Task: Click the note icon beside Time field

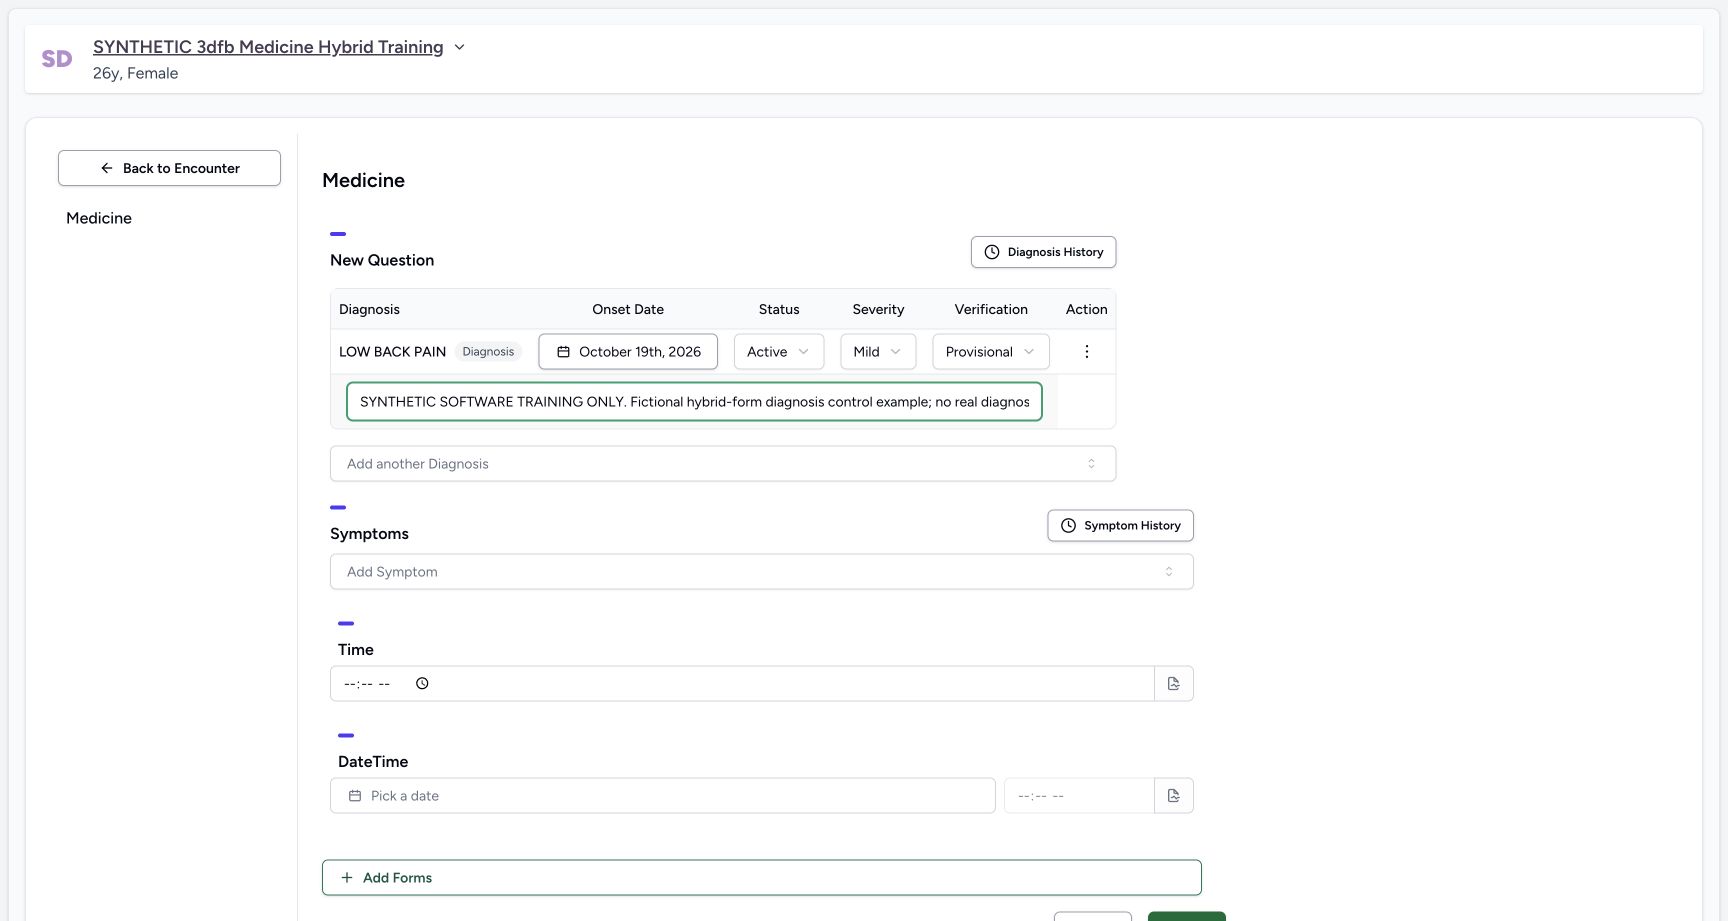Action: pyautogui.click(x=1174, y=684)
